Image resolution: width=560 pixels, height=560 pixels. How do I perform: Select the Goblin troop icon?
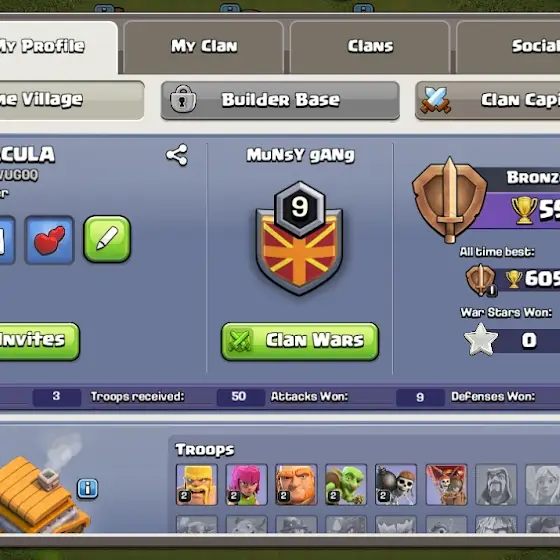[x=346, y=485]
